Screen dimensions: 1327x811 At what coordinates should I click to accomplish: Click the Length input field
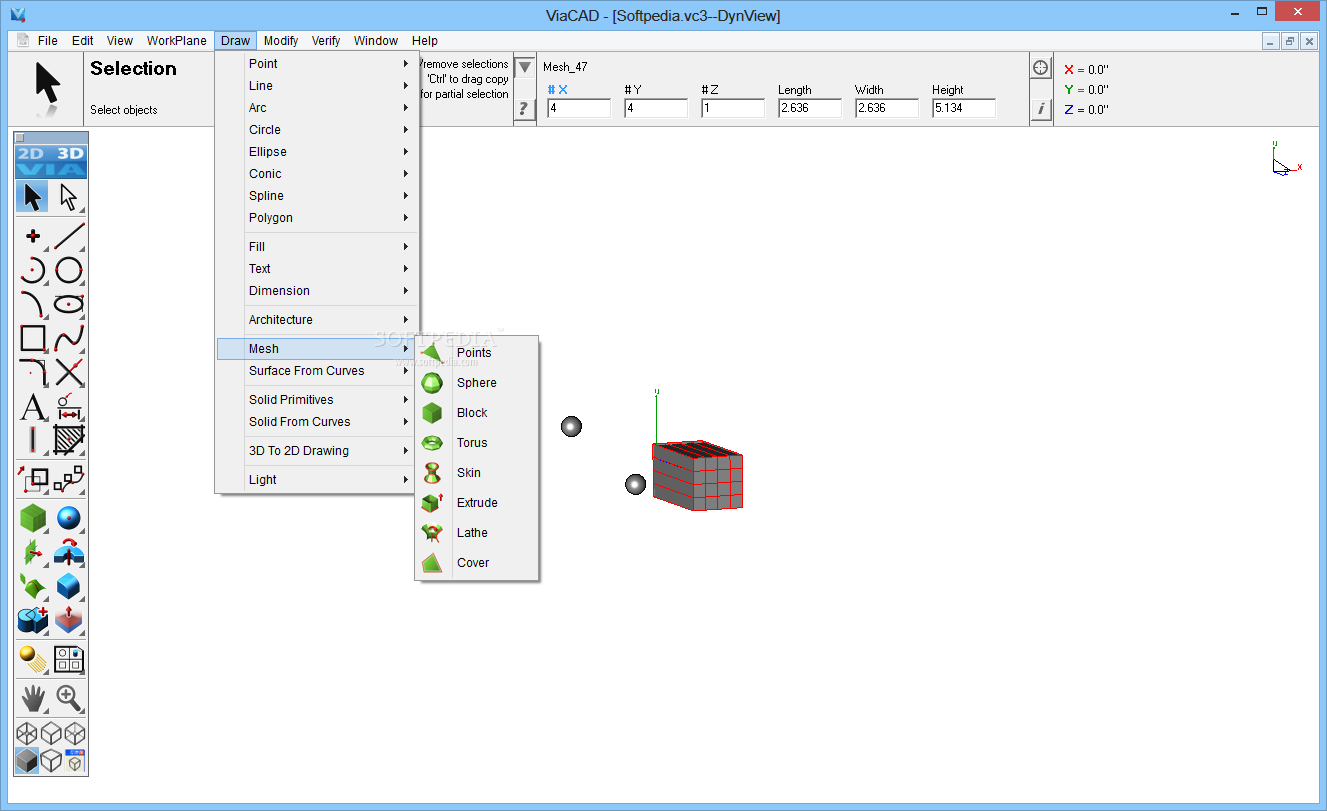809,108
